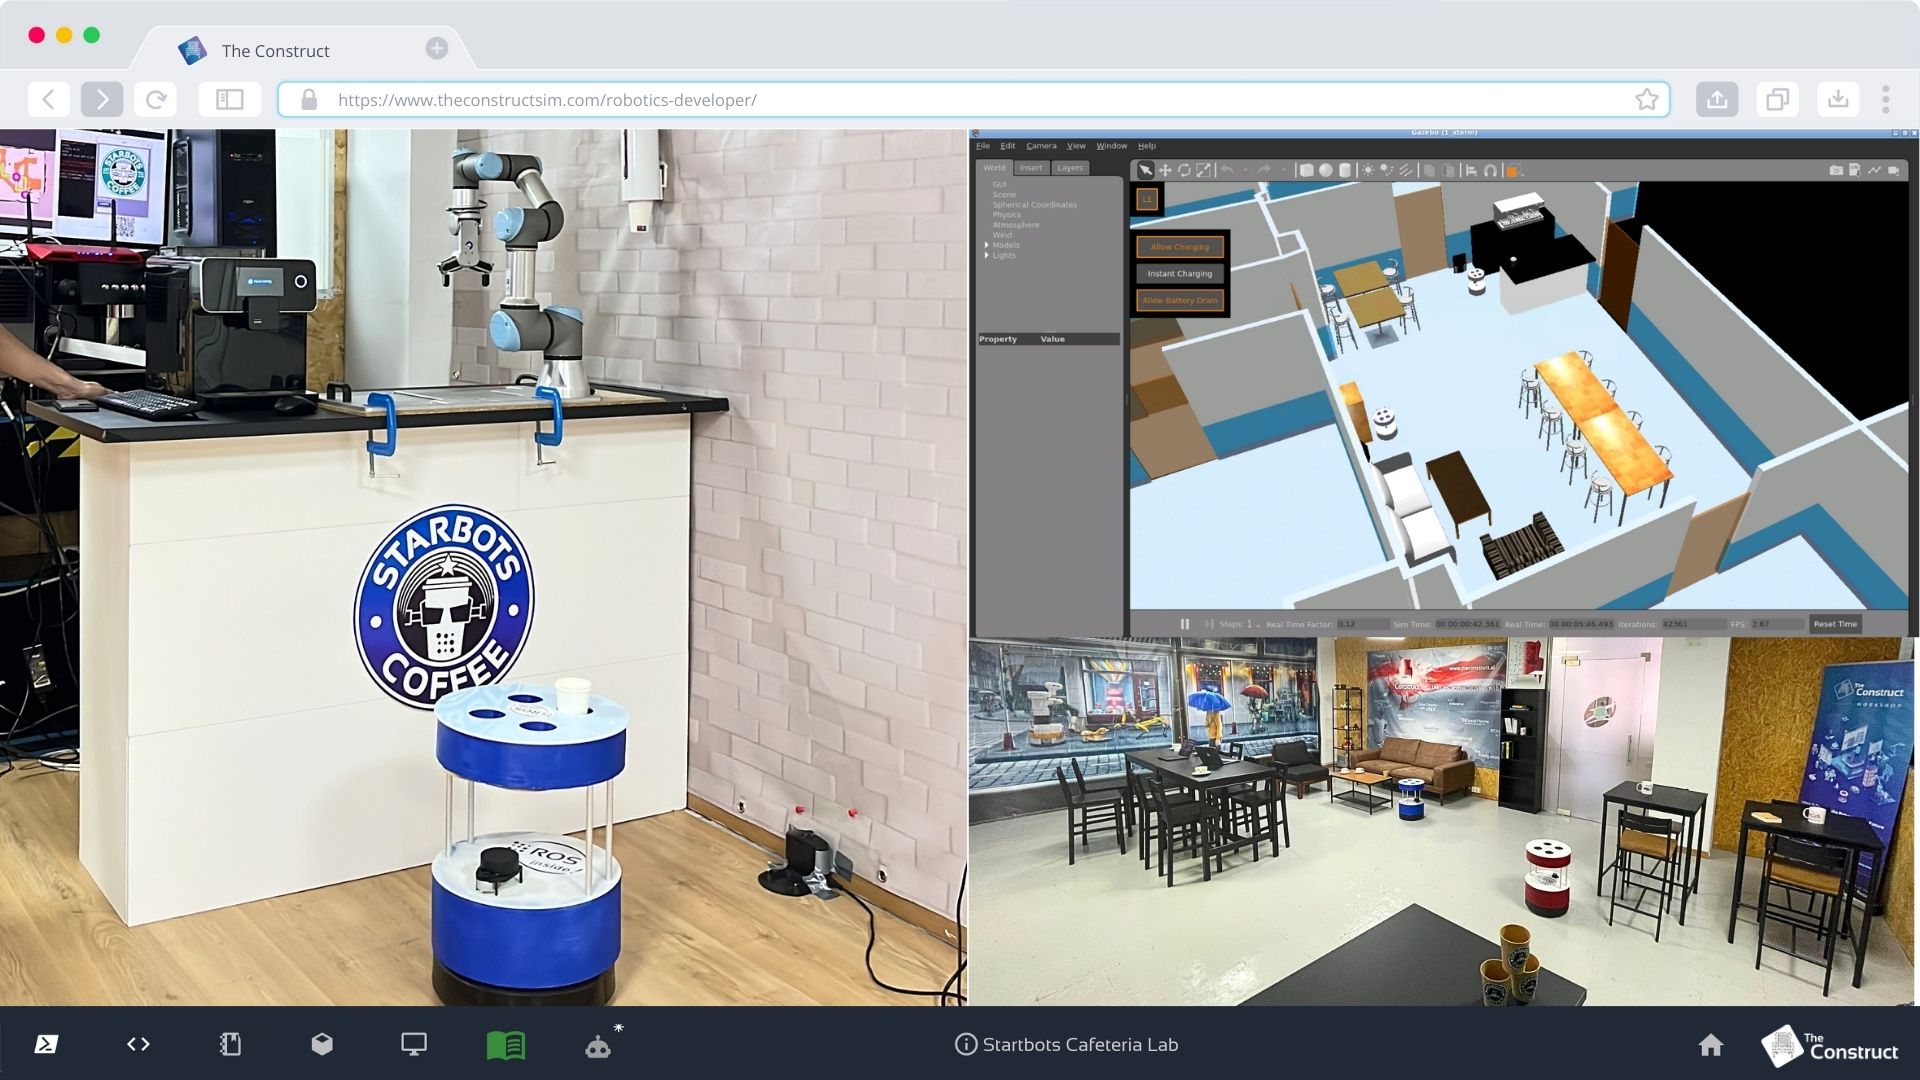Click the log data icon in Gazebo
This screenshot has height=1080, width=1920.
tap(1855, 170)
